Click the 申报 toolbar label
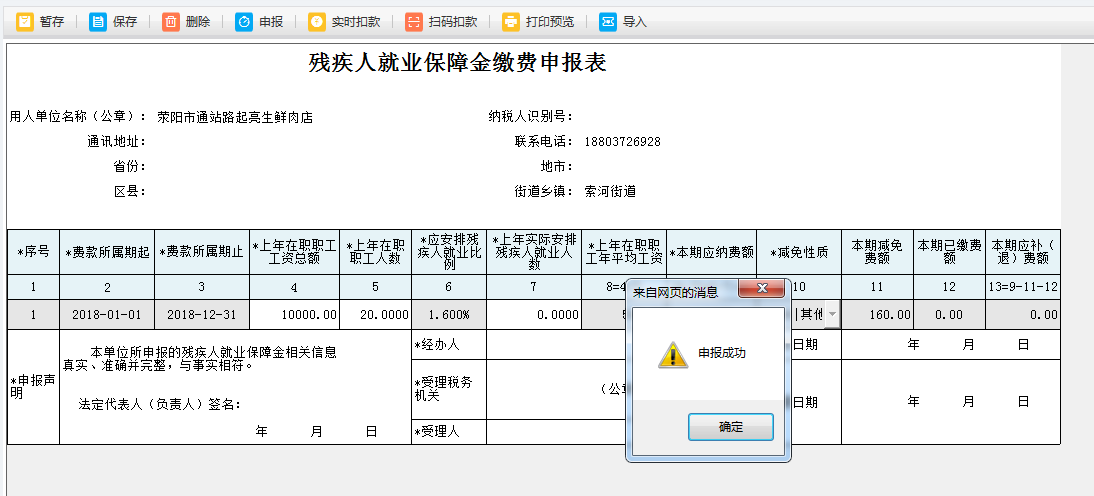This screenshot has height=496, width=1094. point(271,22)
